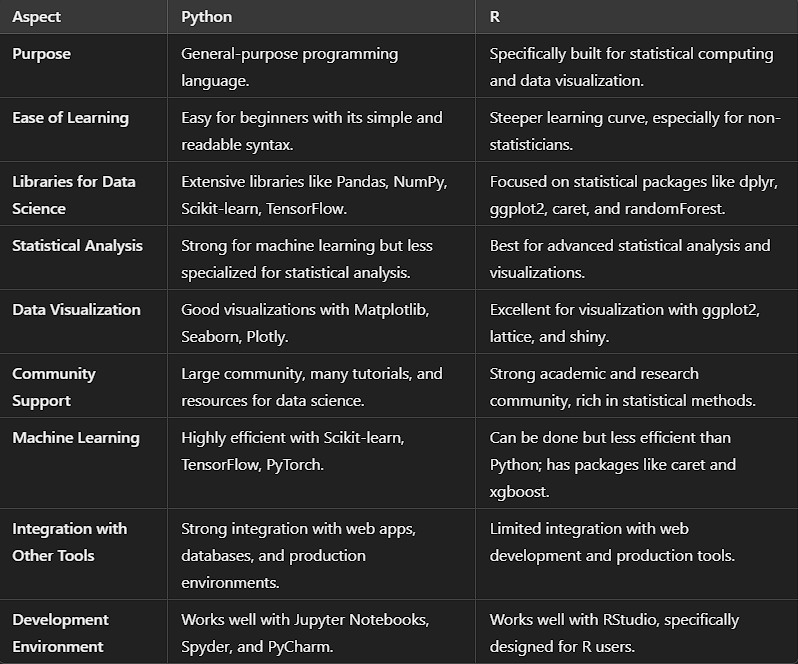Click the Integration with Other Tools label
The width and height of the screenshot is (798, 664).
coord(69,542)
